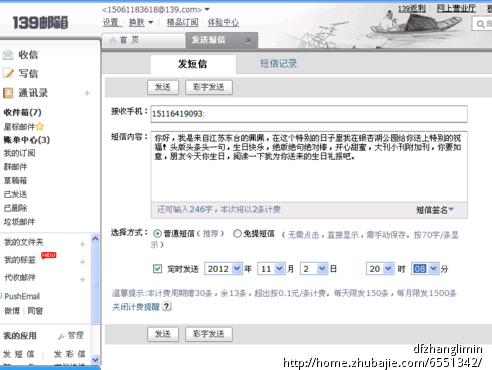Click the 139返利 link

tap(412, 8)
